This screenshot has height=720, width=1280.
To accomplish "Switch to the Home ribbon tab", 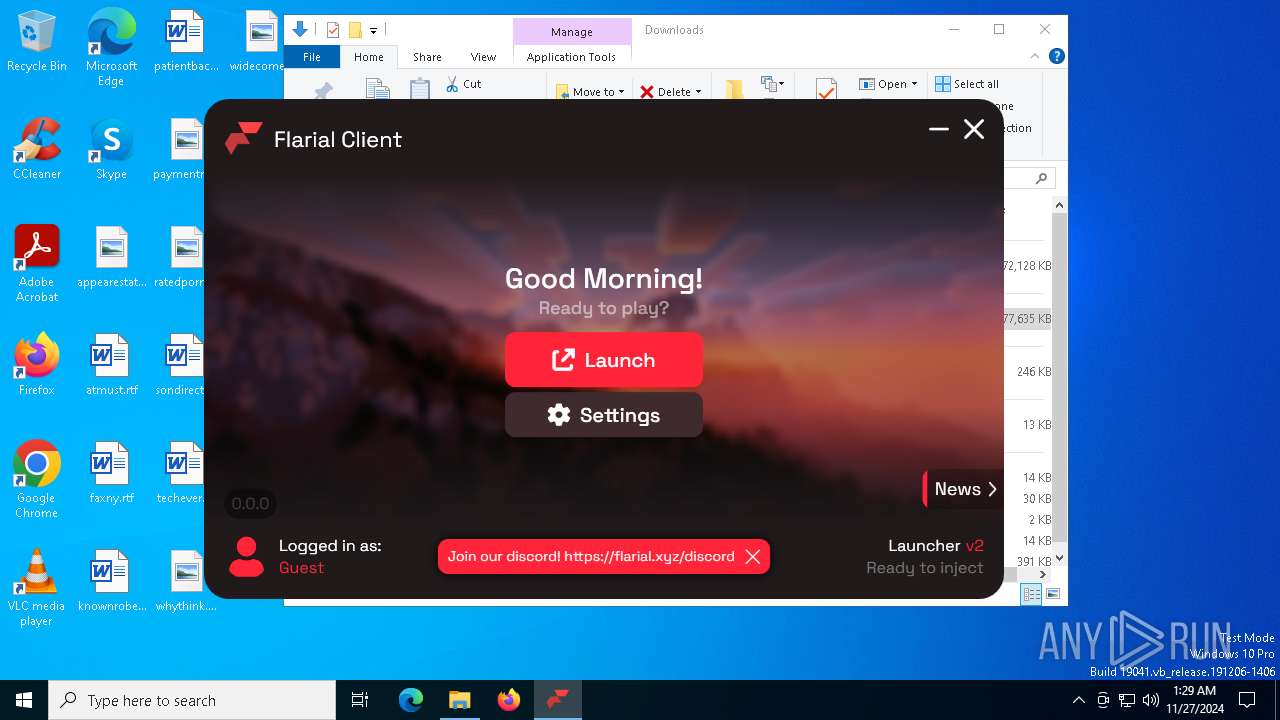I will [x=369, y=57].
